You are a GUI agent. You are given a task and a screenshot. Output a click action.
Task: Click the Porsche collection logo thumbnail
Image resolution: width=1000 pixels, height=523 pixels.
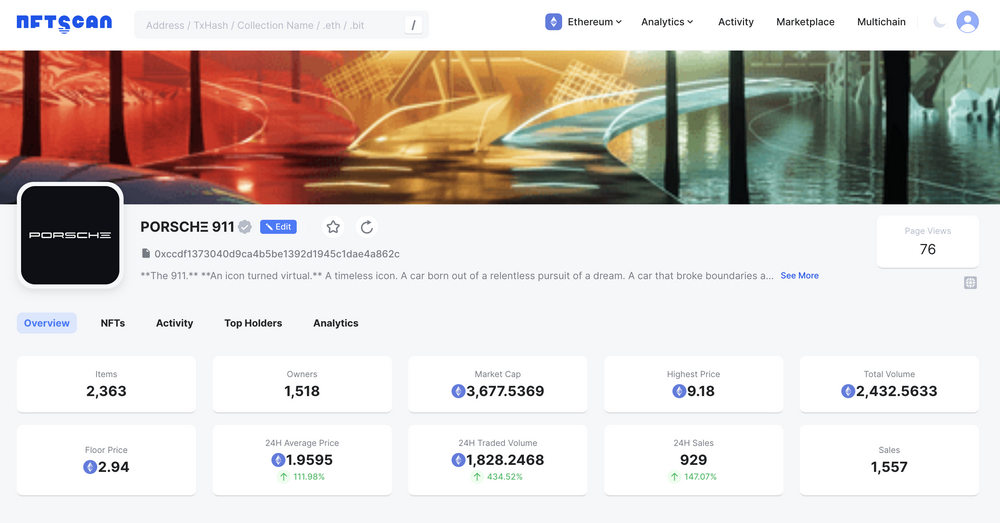tap(70, 235)
